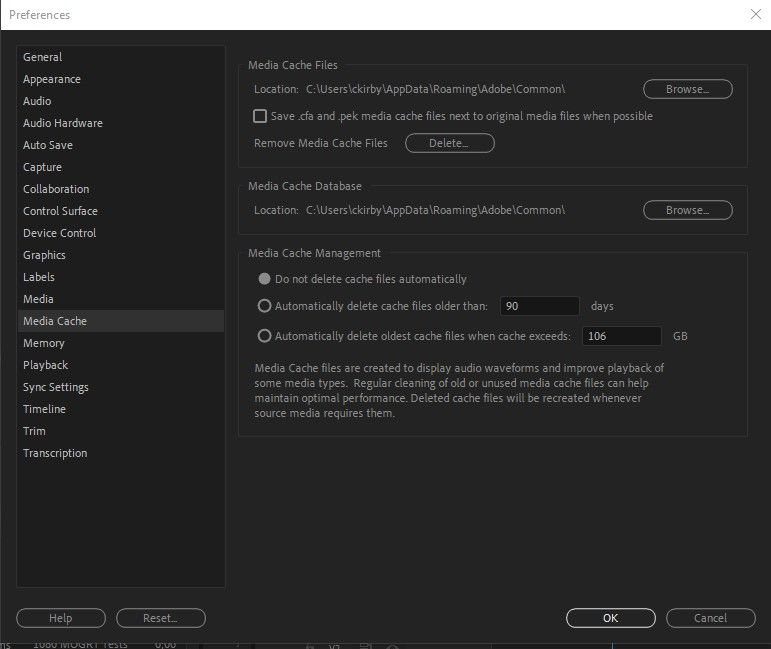Click the Remove Media Cache Files label
The width and height of the screenshot is (771, 649).
321,143
